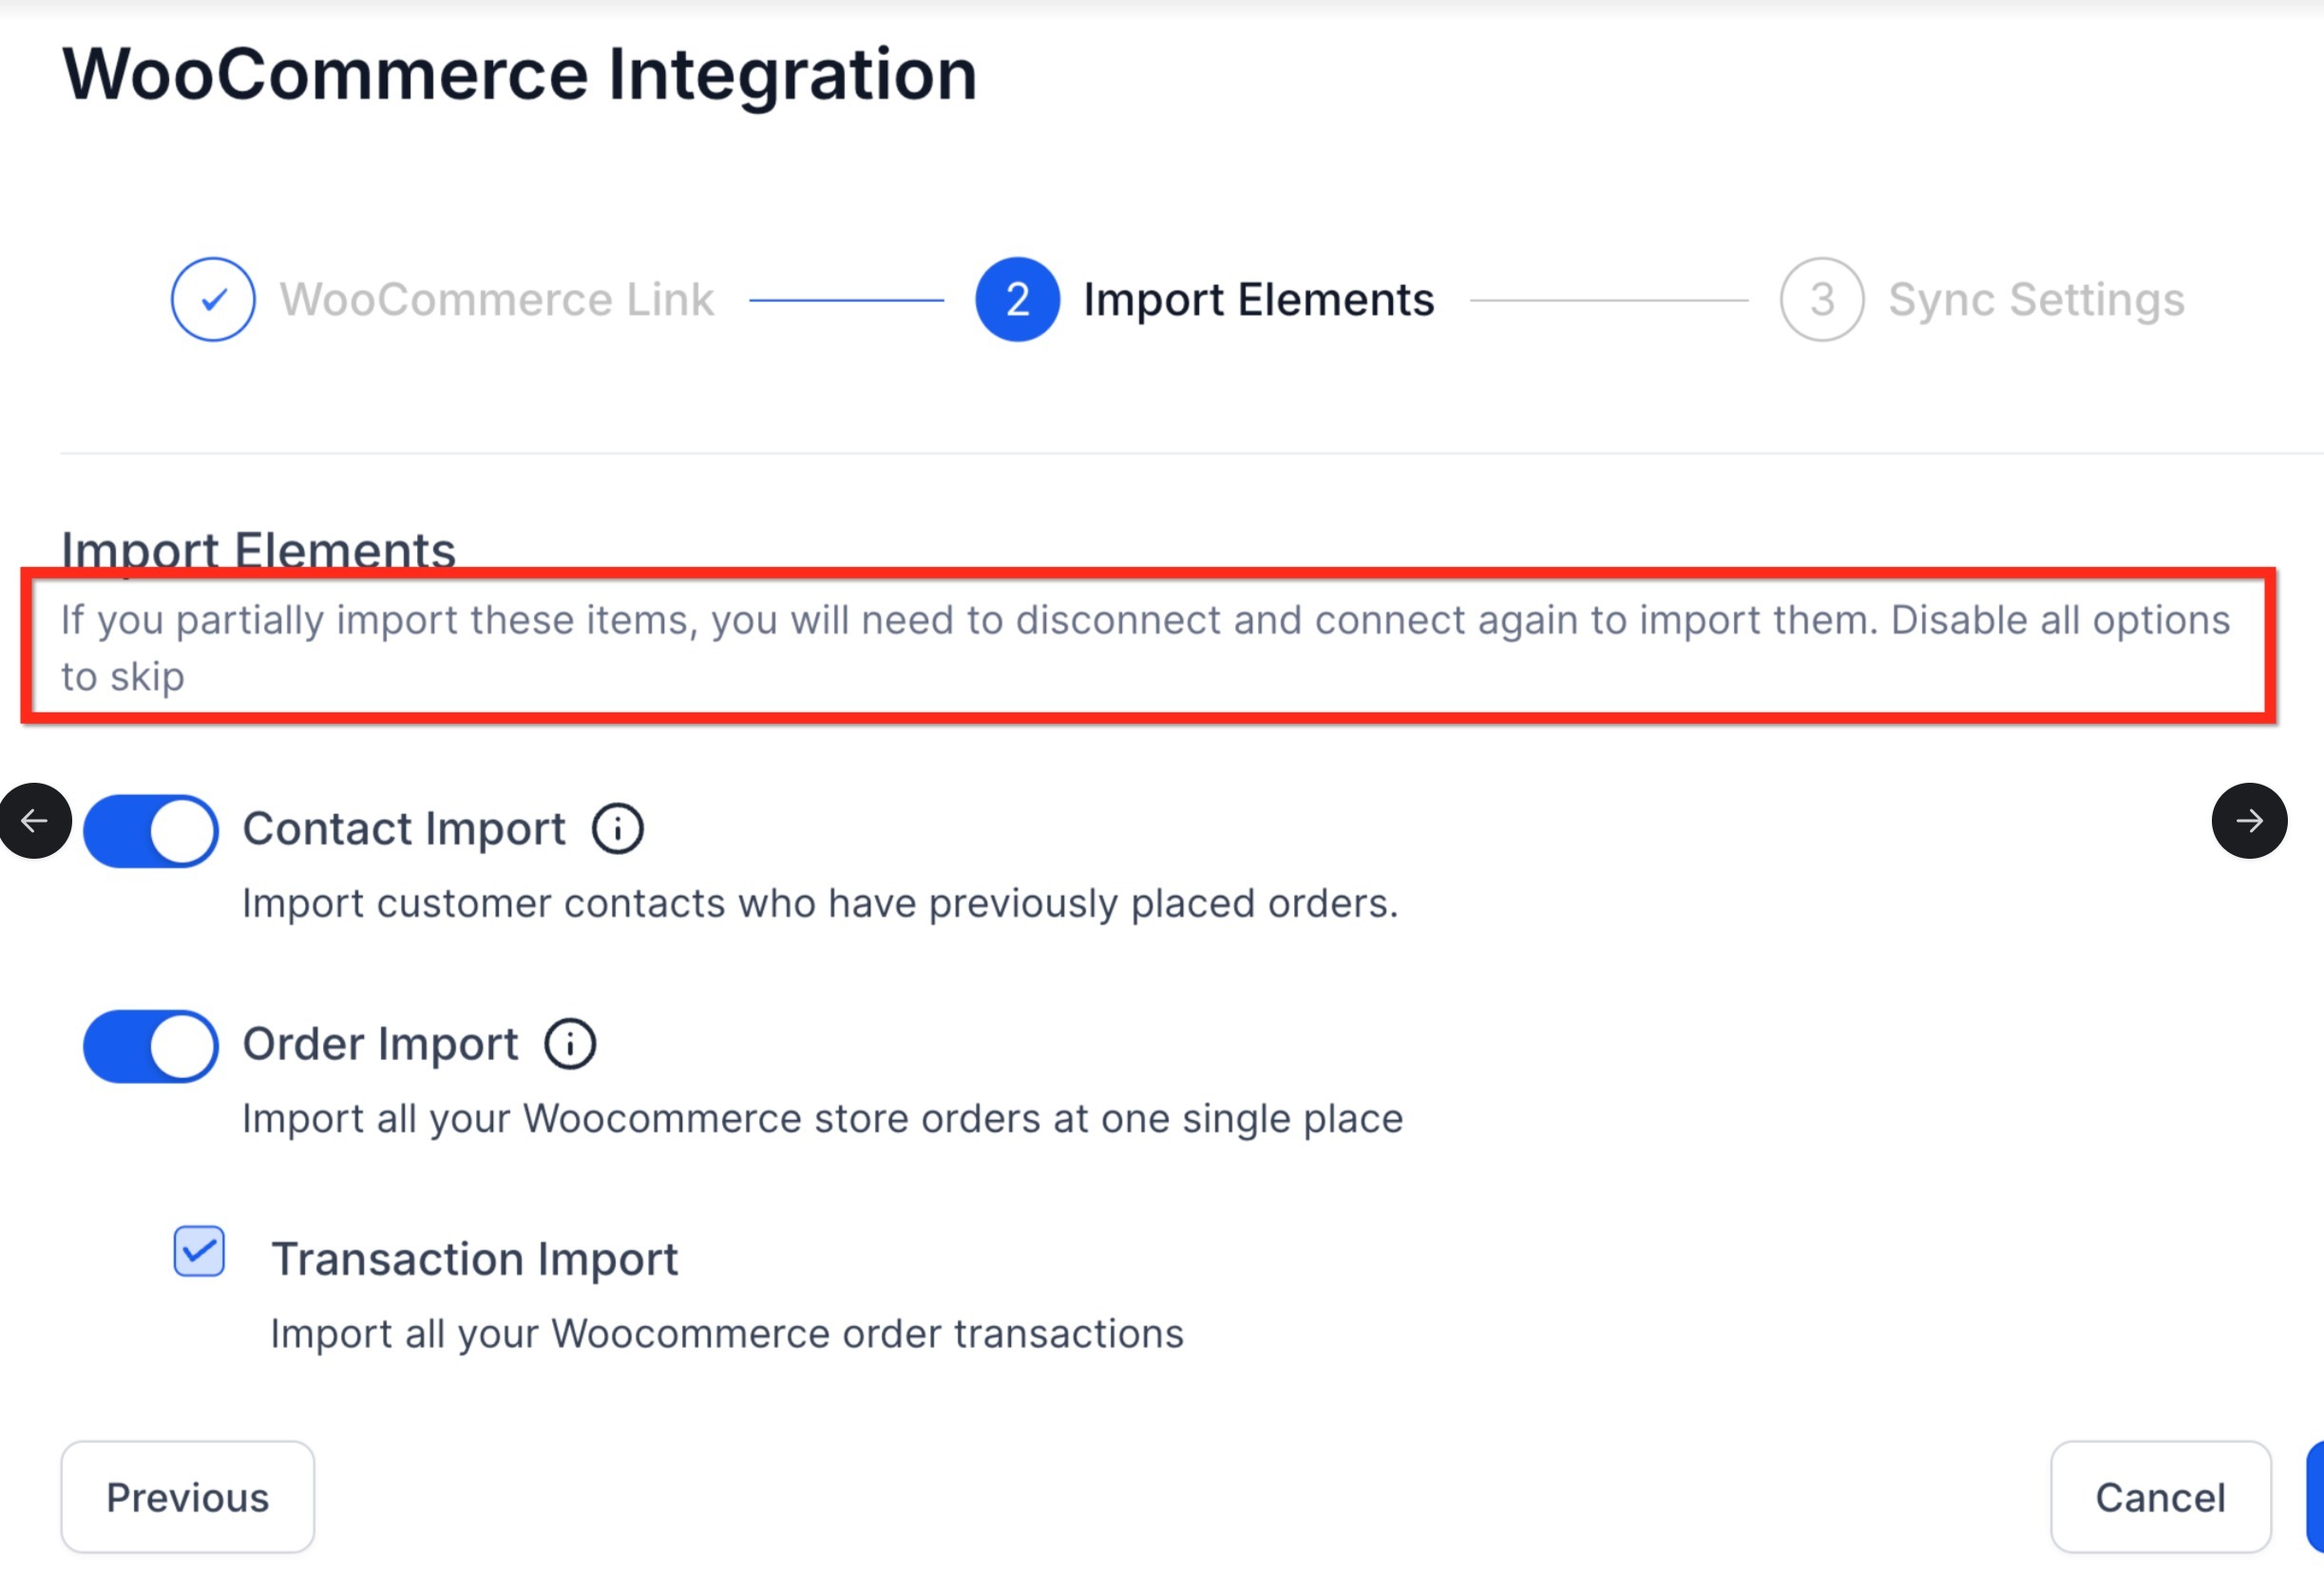Click the step 3 numbered circle

pos(1821,300)
